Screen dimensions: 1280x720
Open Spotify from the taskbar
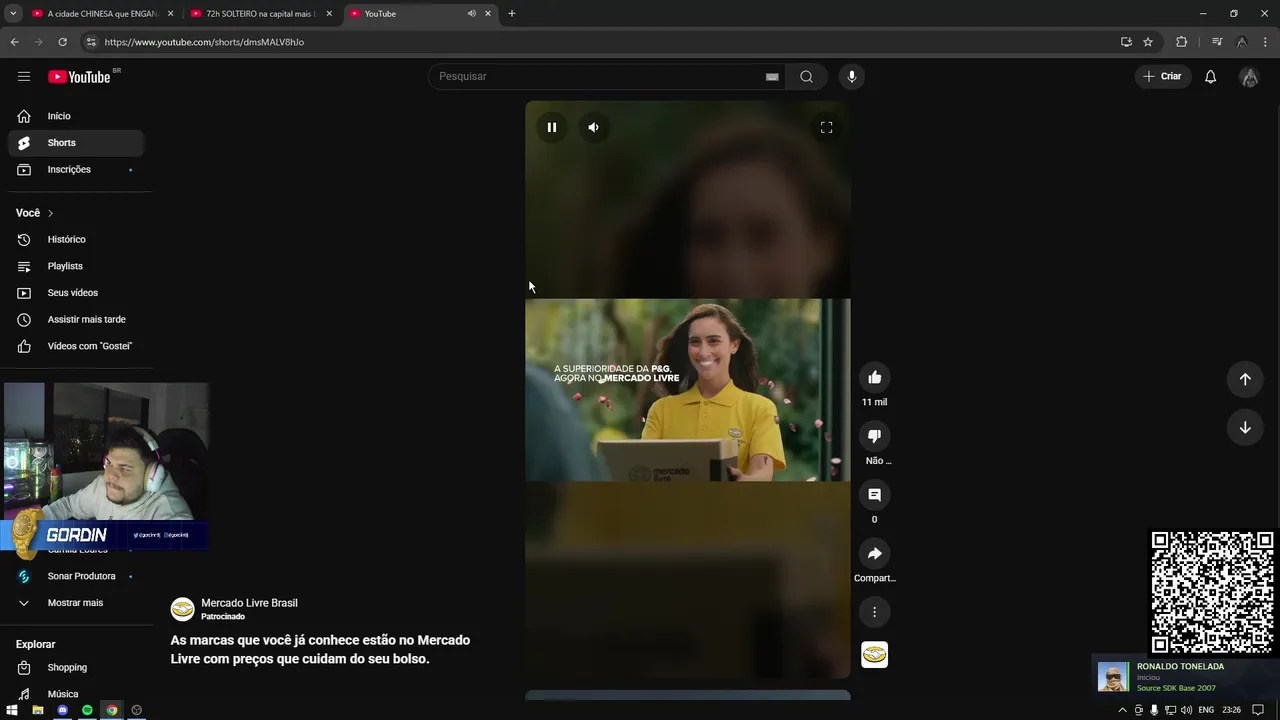click(x=87, y=710)
